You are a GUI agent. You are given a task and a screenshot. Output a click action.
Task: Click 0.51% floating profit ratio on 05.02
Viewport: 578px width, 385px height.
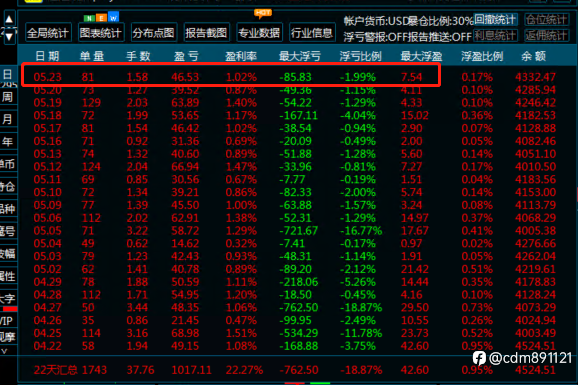coord(477,269)
